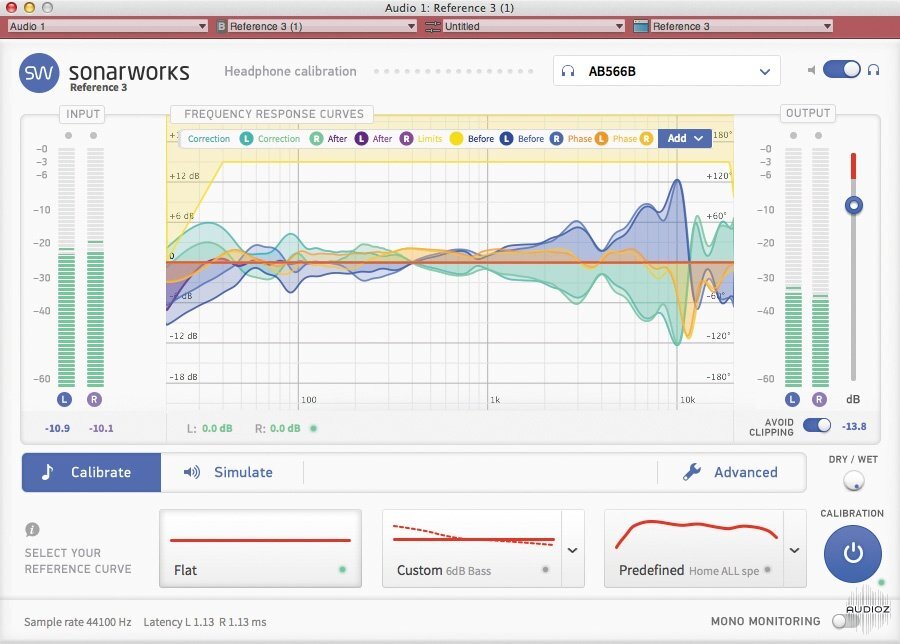Click the output gain slider handle
Screen dimensions: 900x644
(x=854, y=205)
